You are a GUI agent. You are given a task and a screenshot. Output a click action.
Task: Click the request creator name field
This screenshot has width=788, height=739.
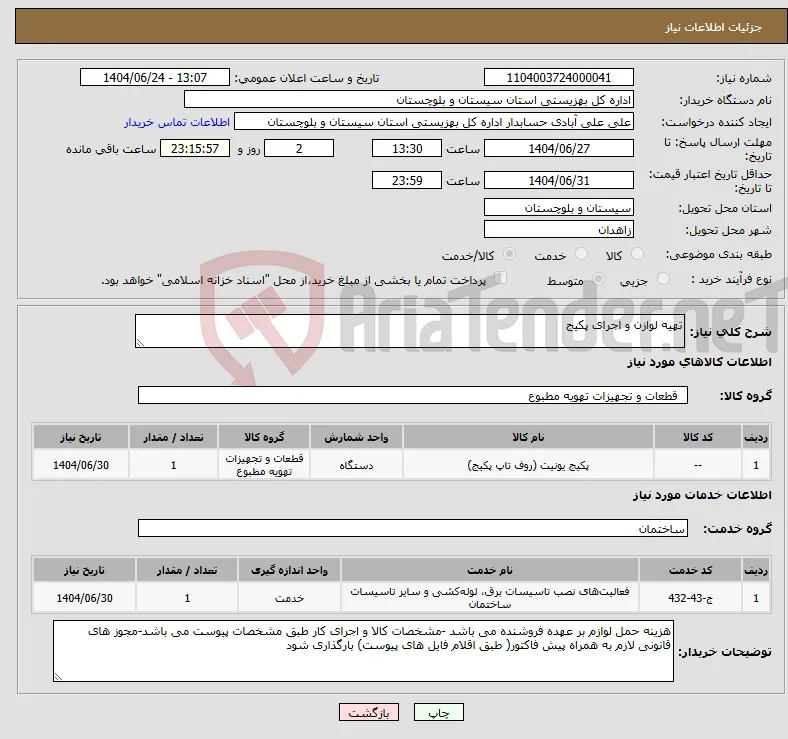click(x=434, y=122)
